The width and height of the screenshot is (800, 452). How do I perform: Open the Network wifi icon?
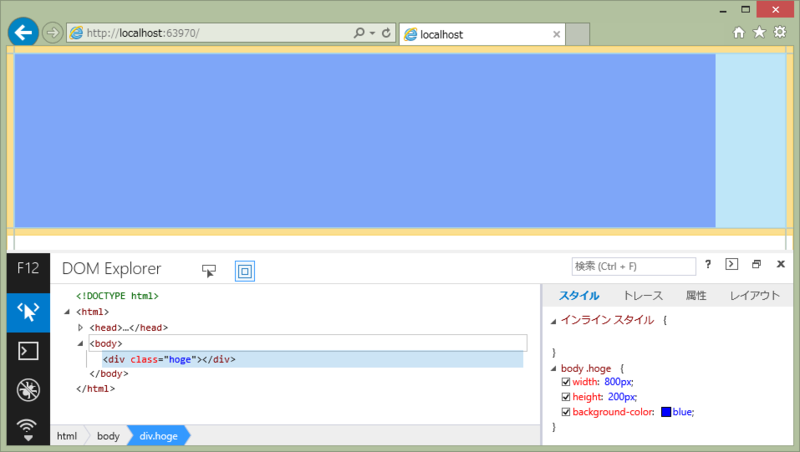coord(28,430)
